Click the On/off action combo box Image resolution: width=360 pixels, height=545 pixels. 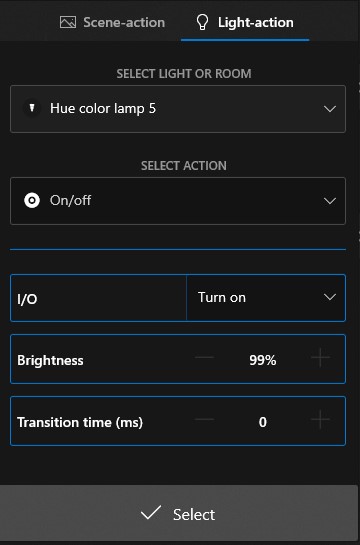pos(178,201)
